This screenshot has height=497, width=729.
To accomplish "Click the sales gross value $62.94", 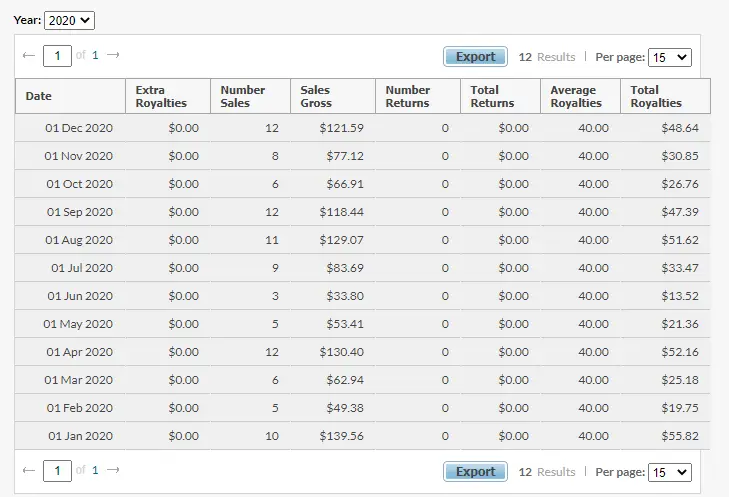I will pyautogui.click(x=345, y=380).
